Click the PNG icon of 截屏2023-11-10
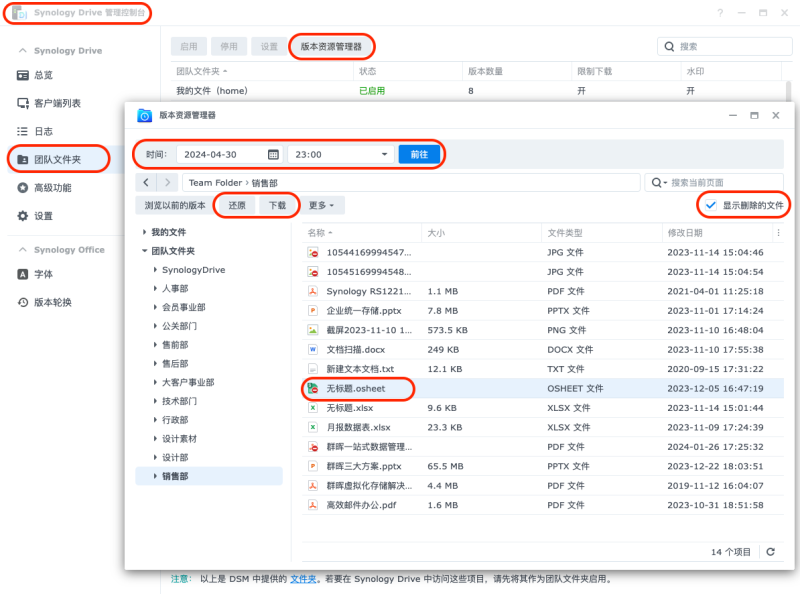800x594 pixels. pos(313,330)
